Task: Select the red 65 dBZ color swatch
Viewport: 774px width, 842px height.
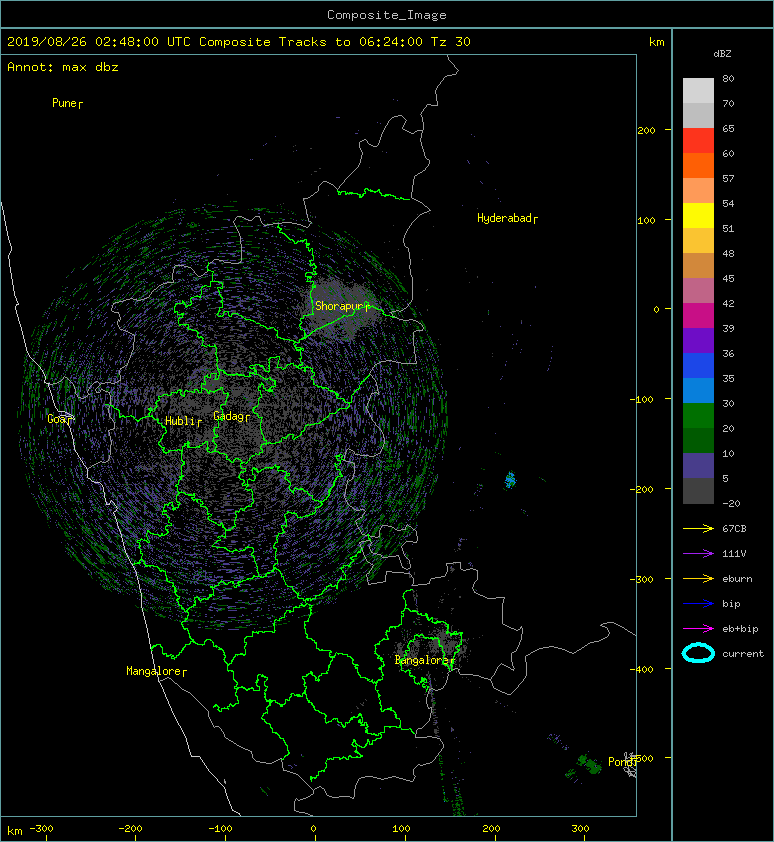Action: [x=698, y=140]
